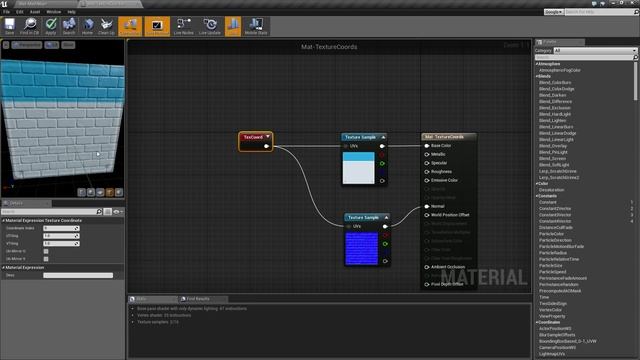Click the Show button in preview viewport
This screenshot has height=360, width=640.
pos(68,45)
